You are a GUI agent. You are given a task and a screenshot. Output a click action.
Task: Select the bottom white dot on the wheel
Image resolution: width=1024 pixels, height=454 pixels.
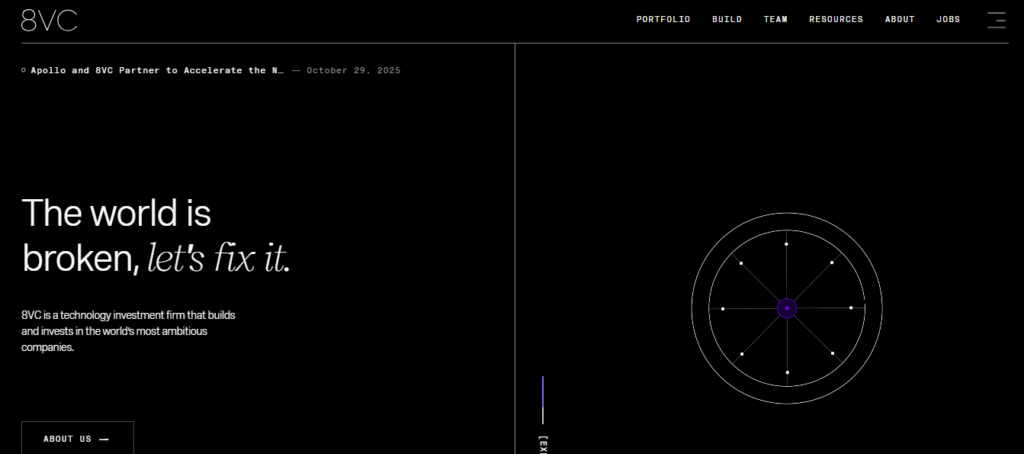(x=787, y=372)
